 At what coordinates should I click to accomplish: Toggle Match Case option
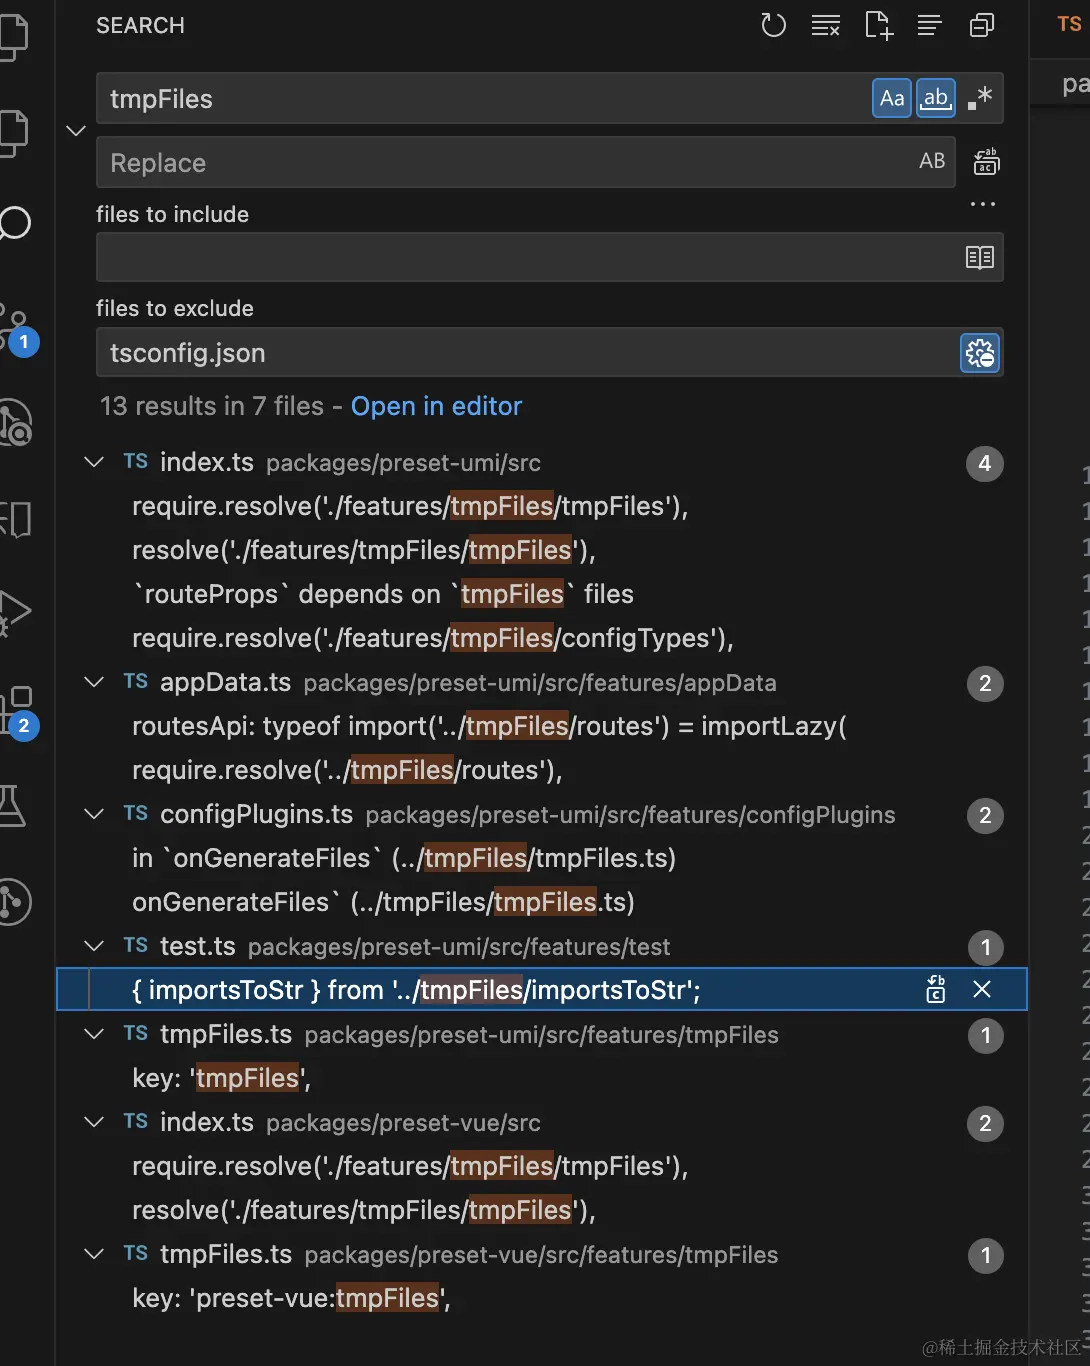(891, 98)
